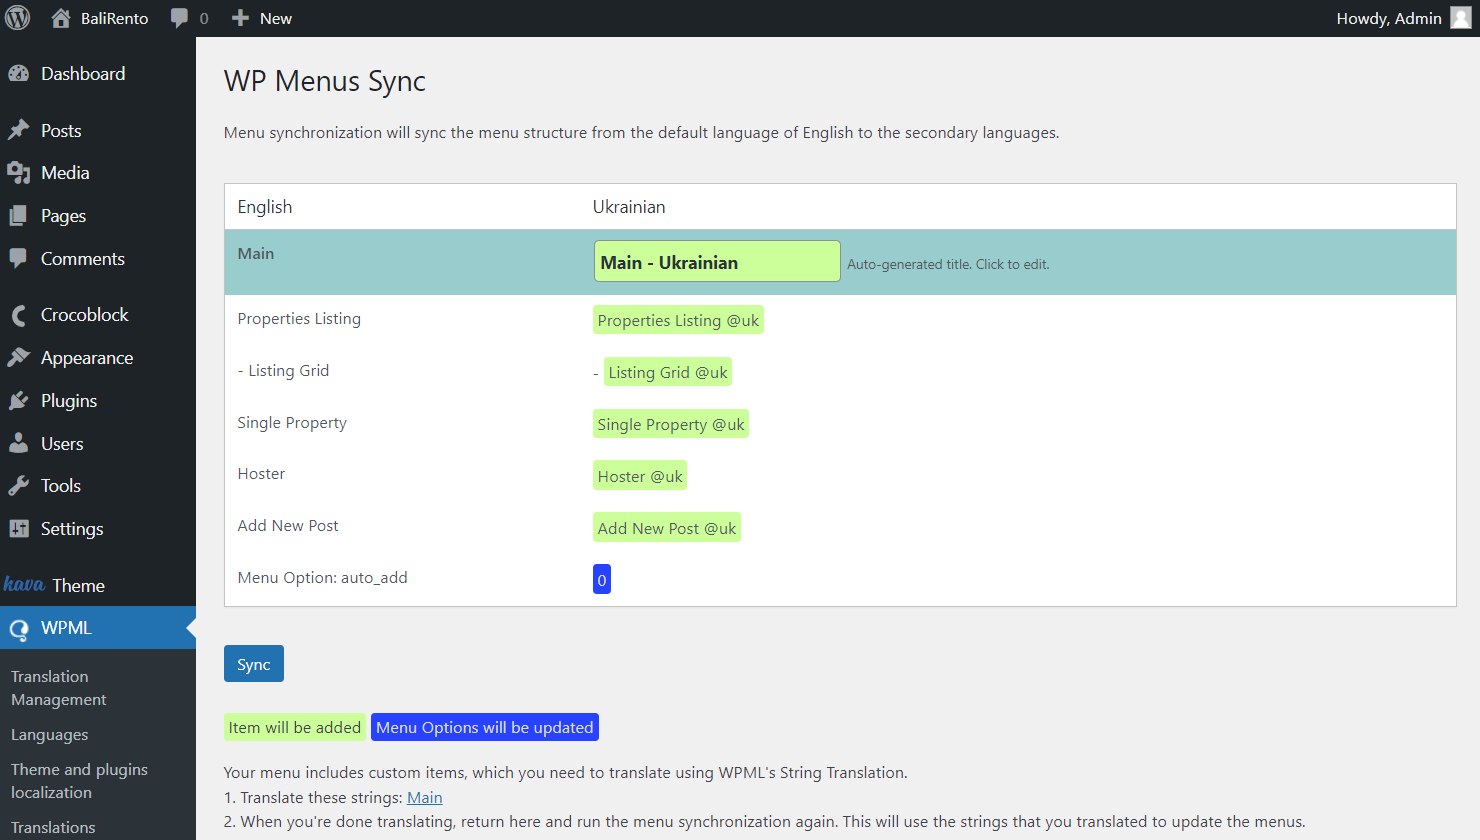
Task: Follow the Main strings translation link
Action: pyautogui.click(x=425, y=797)
